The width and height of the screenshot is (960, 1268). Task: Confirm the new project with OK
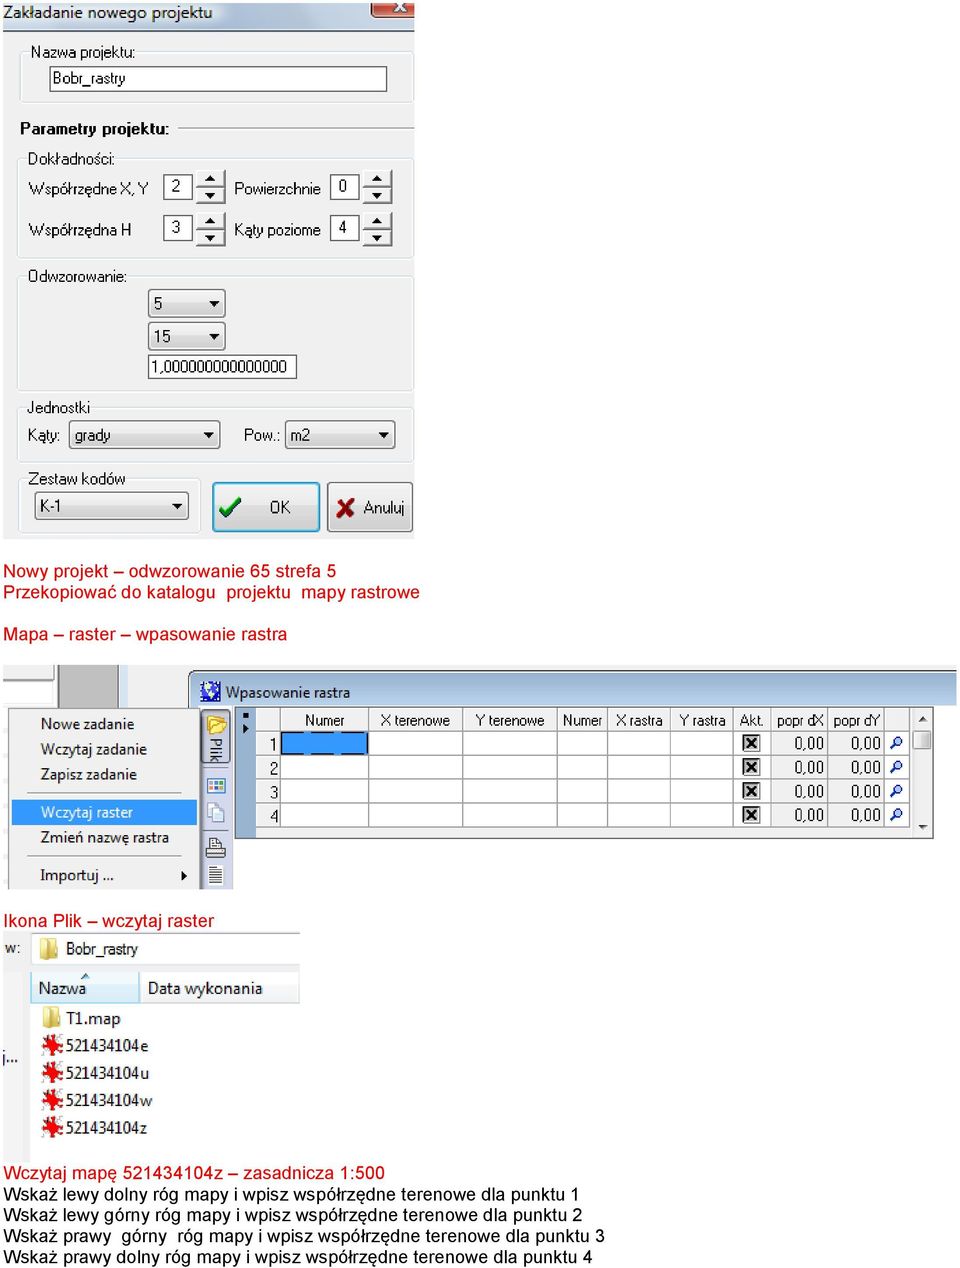coord(266,507)
